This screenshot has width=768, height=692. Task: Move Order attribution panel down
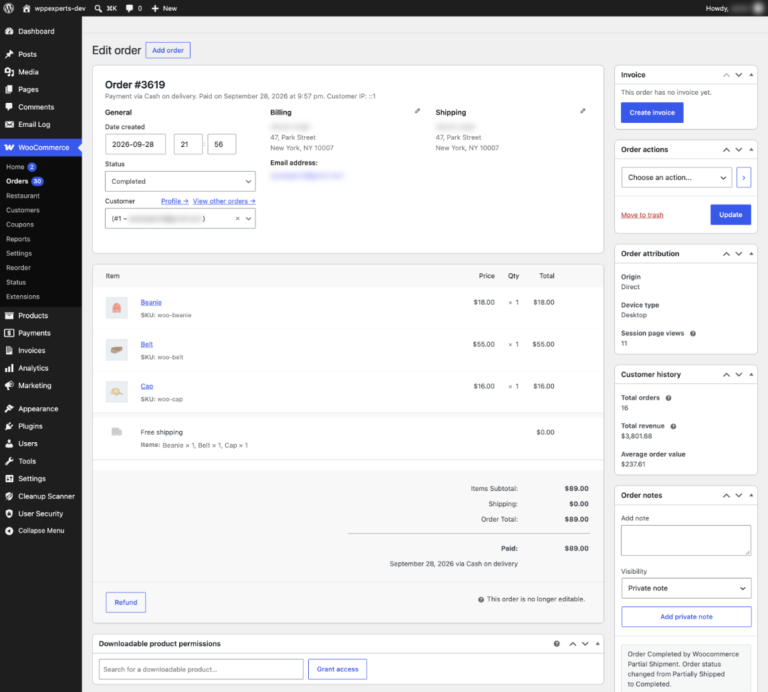tap(739, 254)
